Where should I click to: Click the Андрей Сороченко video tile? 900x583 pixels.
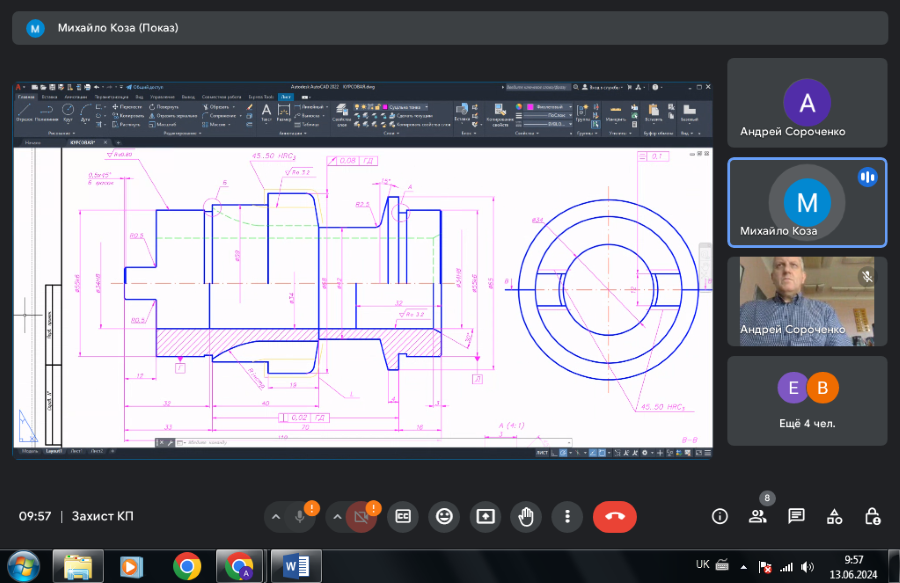[806, 301]
